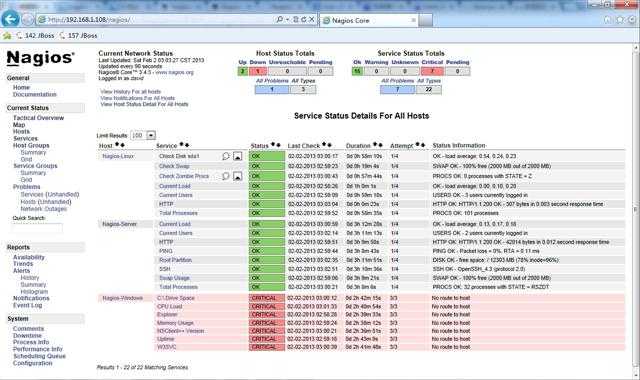Open the Nagios-Windows host link

(x=122, y=298)
